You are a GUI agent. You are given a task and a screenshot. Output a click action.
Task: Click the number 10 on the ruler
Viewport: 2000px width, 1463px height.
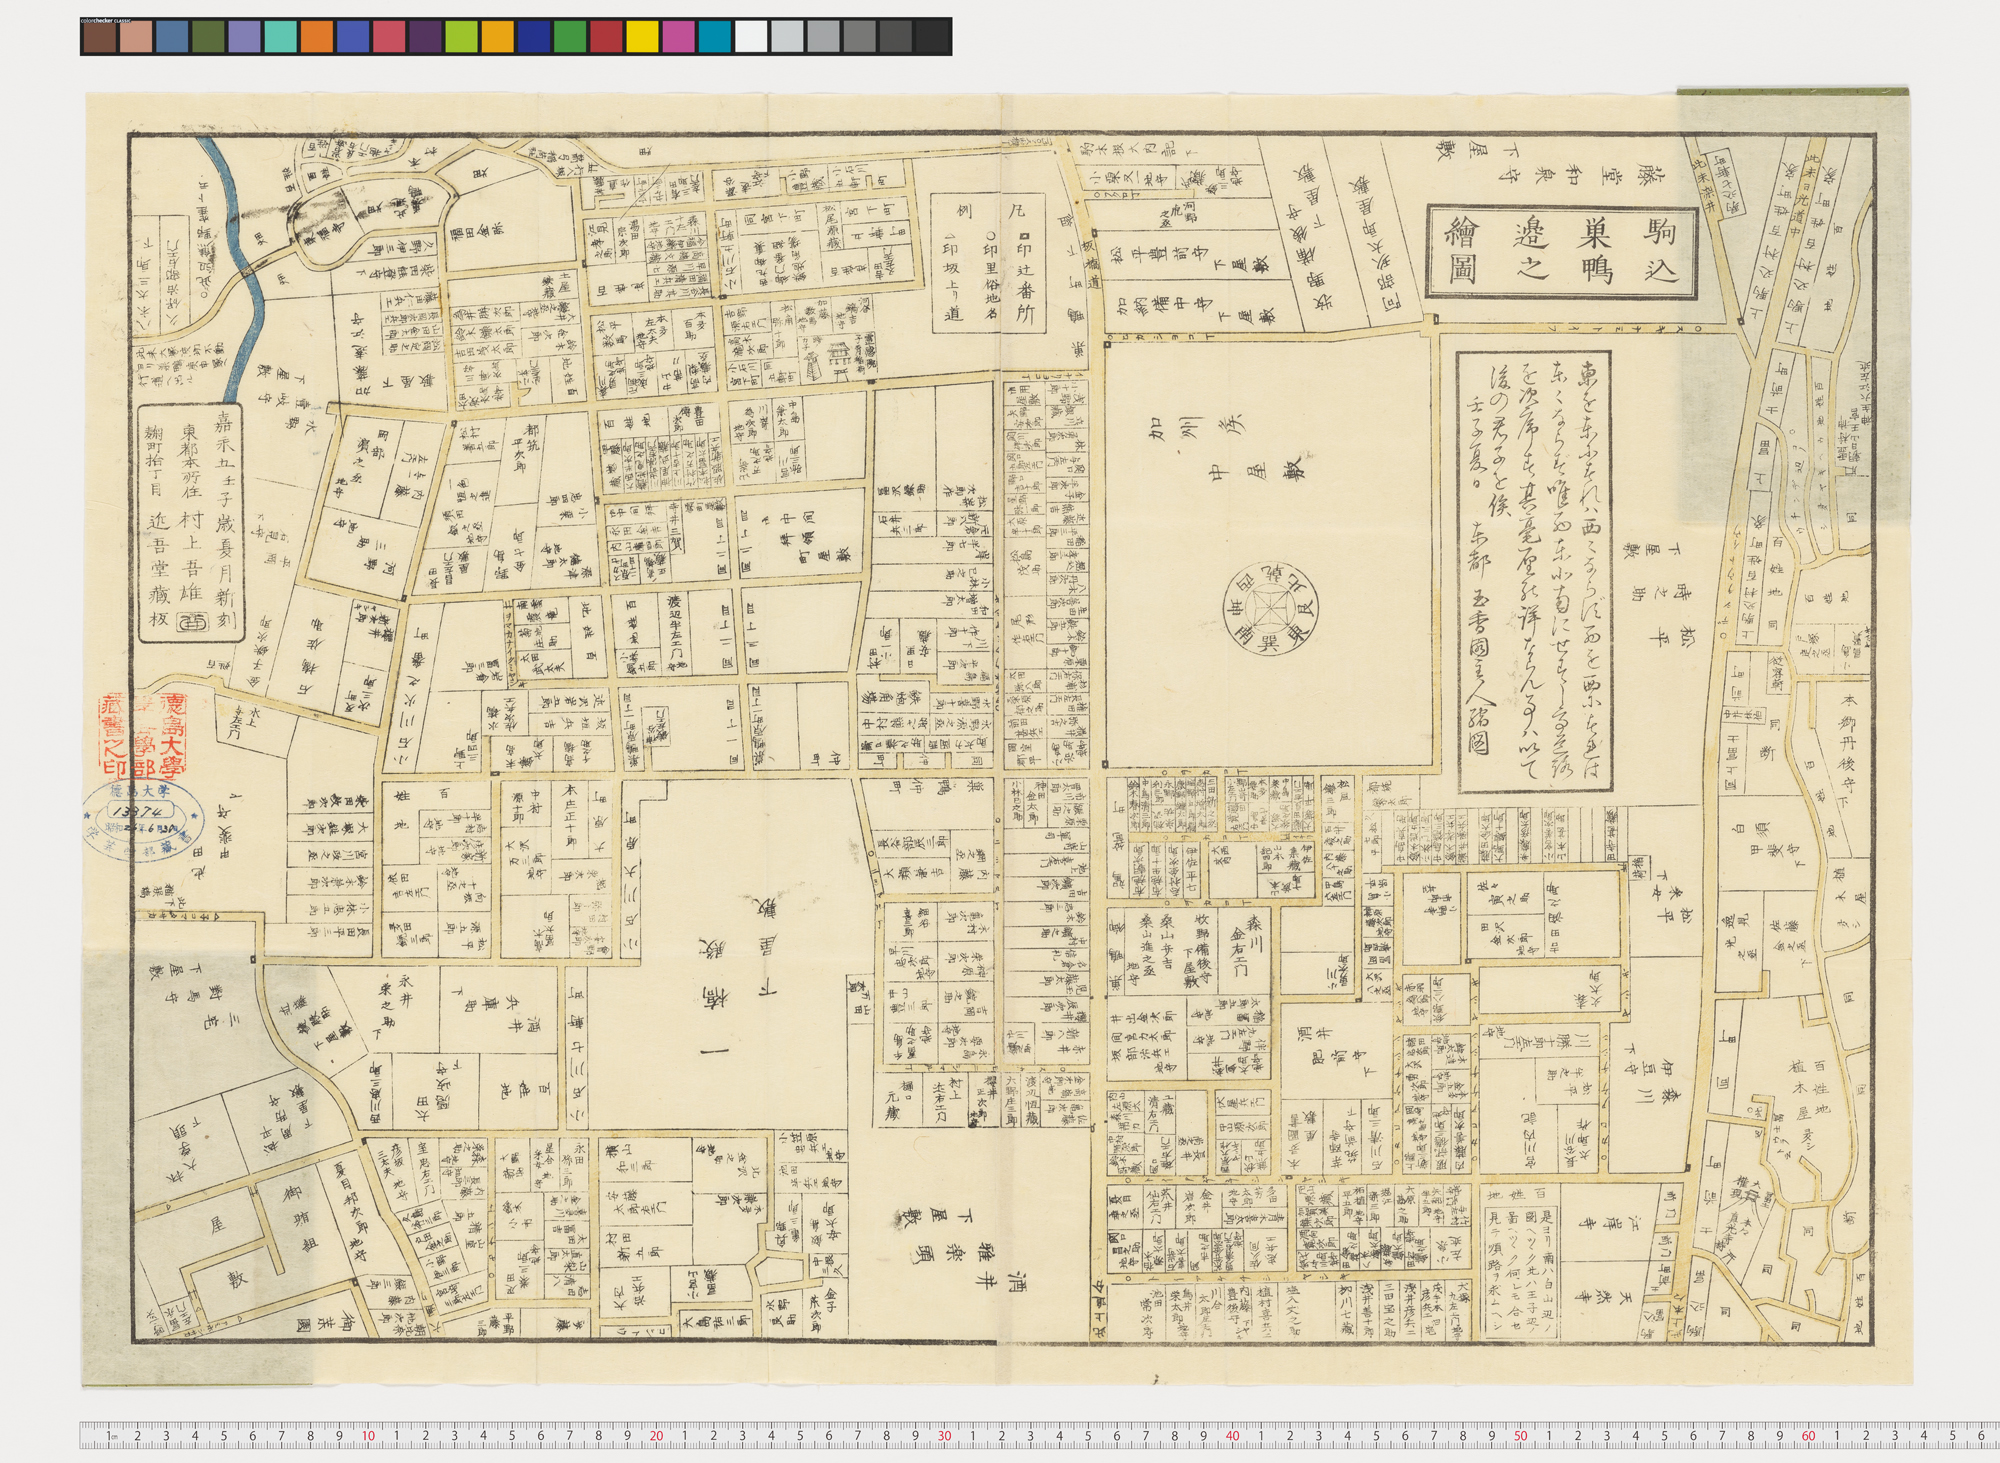368,1437
